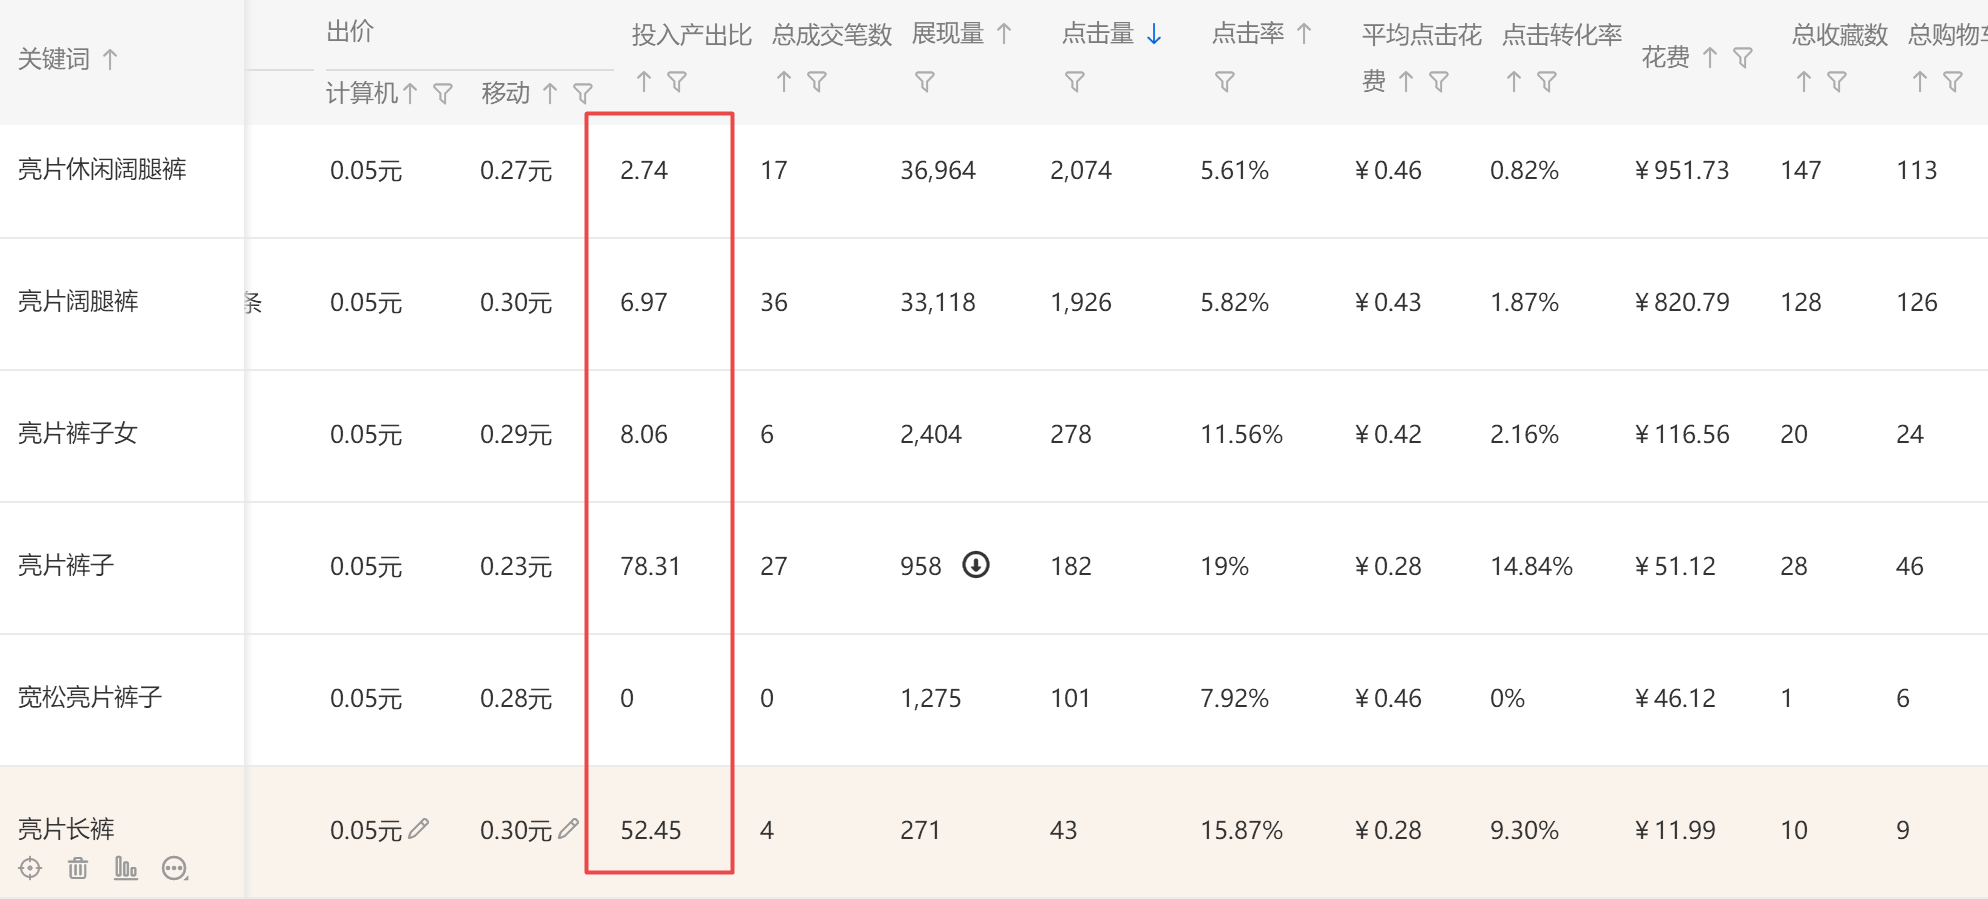This screenshot has width=1988, height=899.
Task: Select keyword 亮片休闲阔腿裤
Action: [x=102, y=169]
